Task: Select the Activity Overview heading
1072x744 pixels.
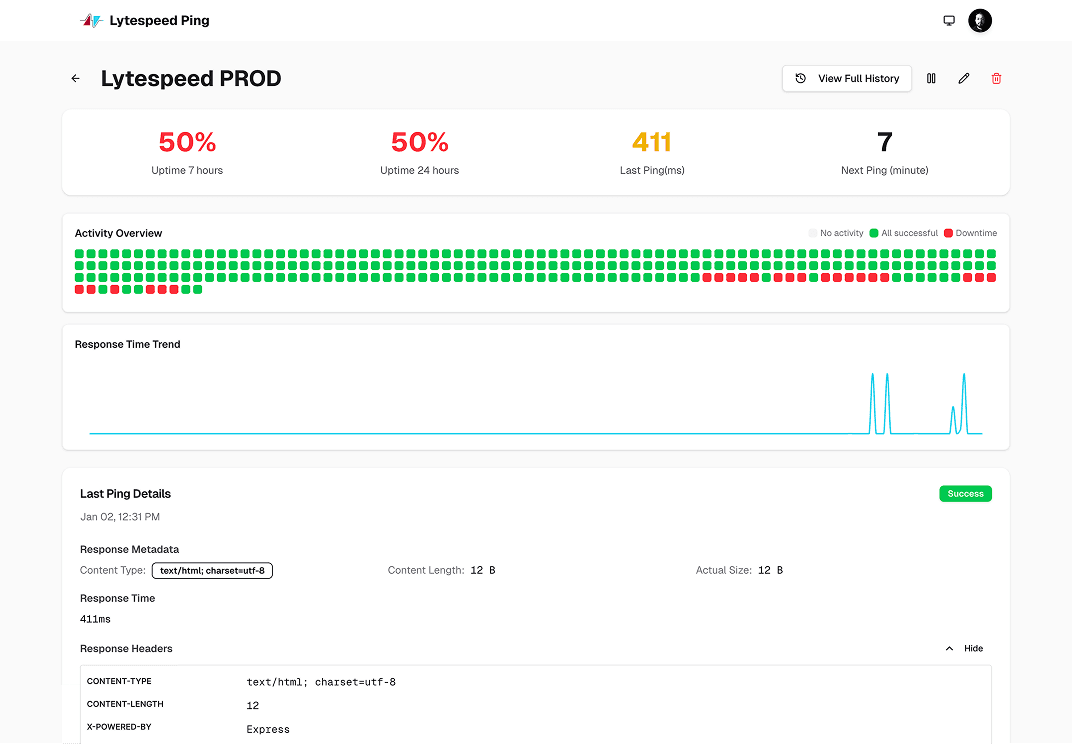Action: point(118,233)
